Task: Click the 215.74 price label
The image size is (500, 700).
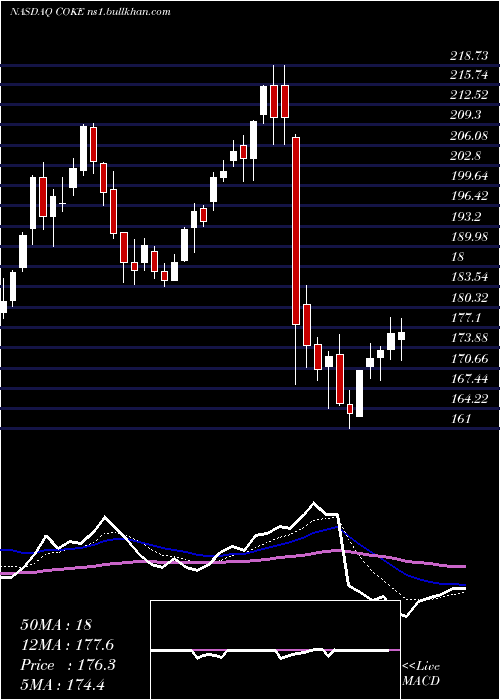Action: [469, 75]
